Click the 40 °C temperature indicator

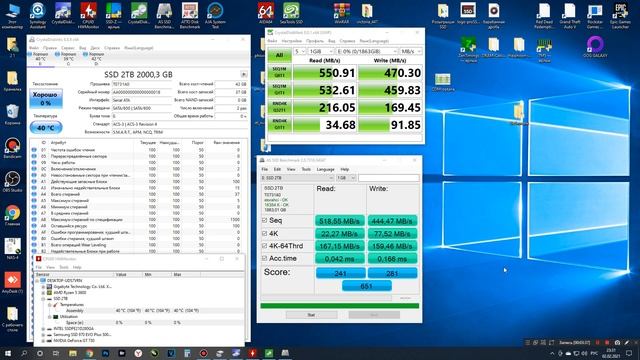(x=46, y=128)
